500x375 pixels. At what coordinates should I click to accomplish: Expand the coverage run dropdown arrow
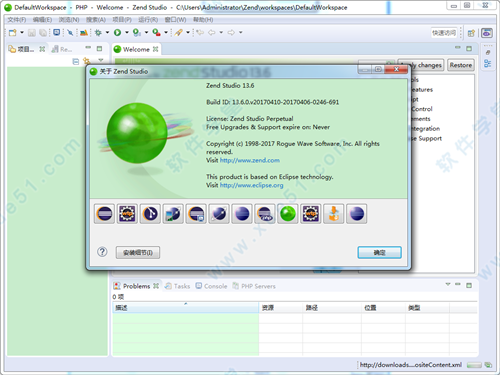click(146, 32)
